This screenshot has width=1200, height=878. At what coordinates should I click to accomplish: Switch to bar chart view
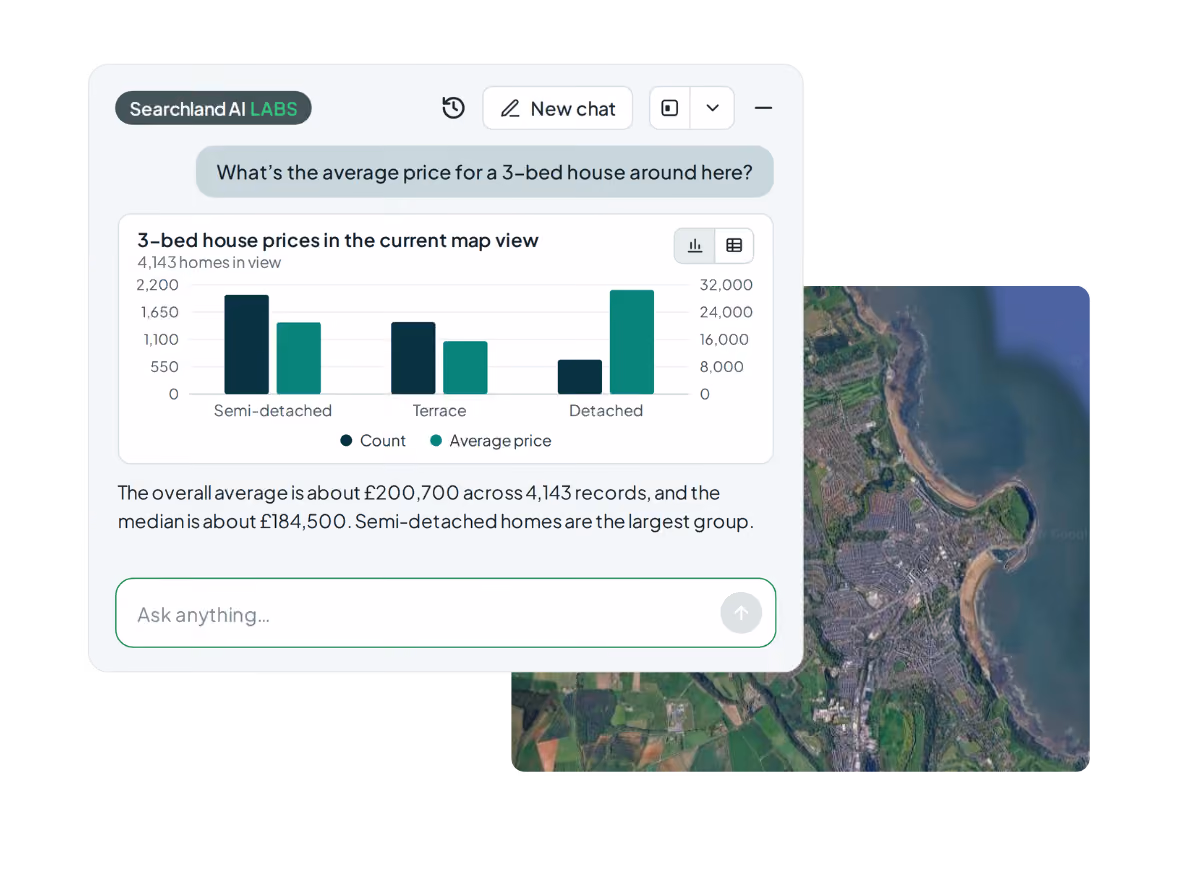pos(695,245)
